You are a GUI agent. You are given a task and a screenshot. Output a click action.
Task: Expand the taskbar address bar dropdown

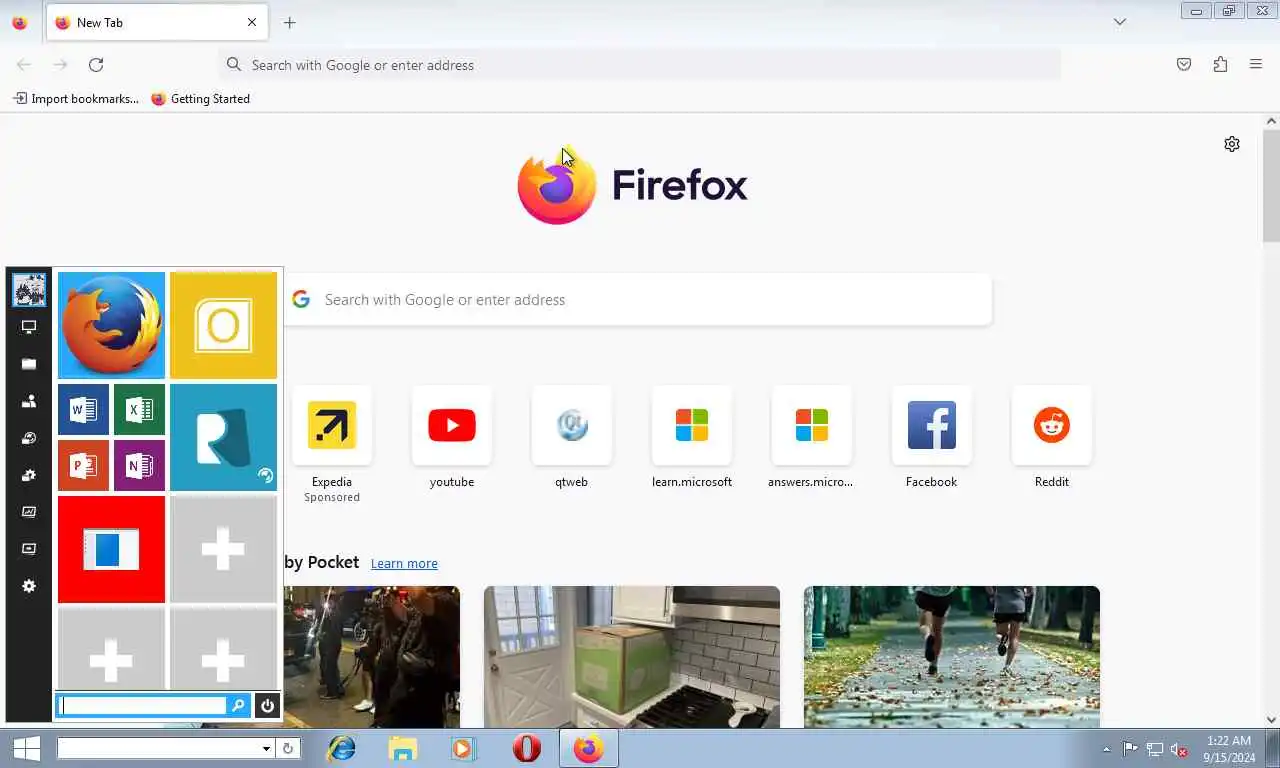tap(266, 748)
